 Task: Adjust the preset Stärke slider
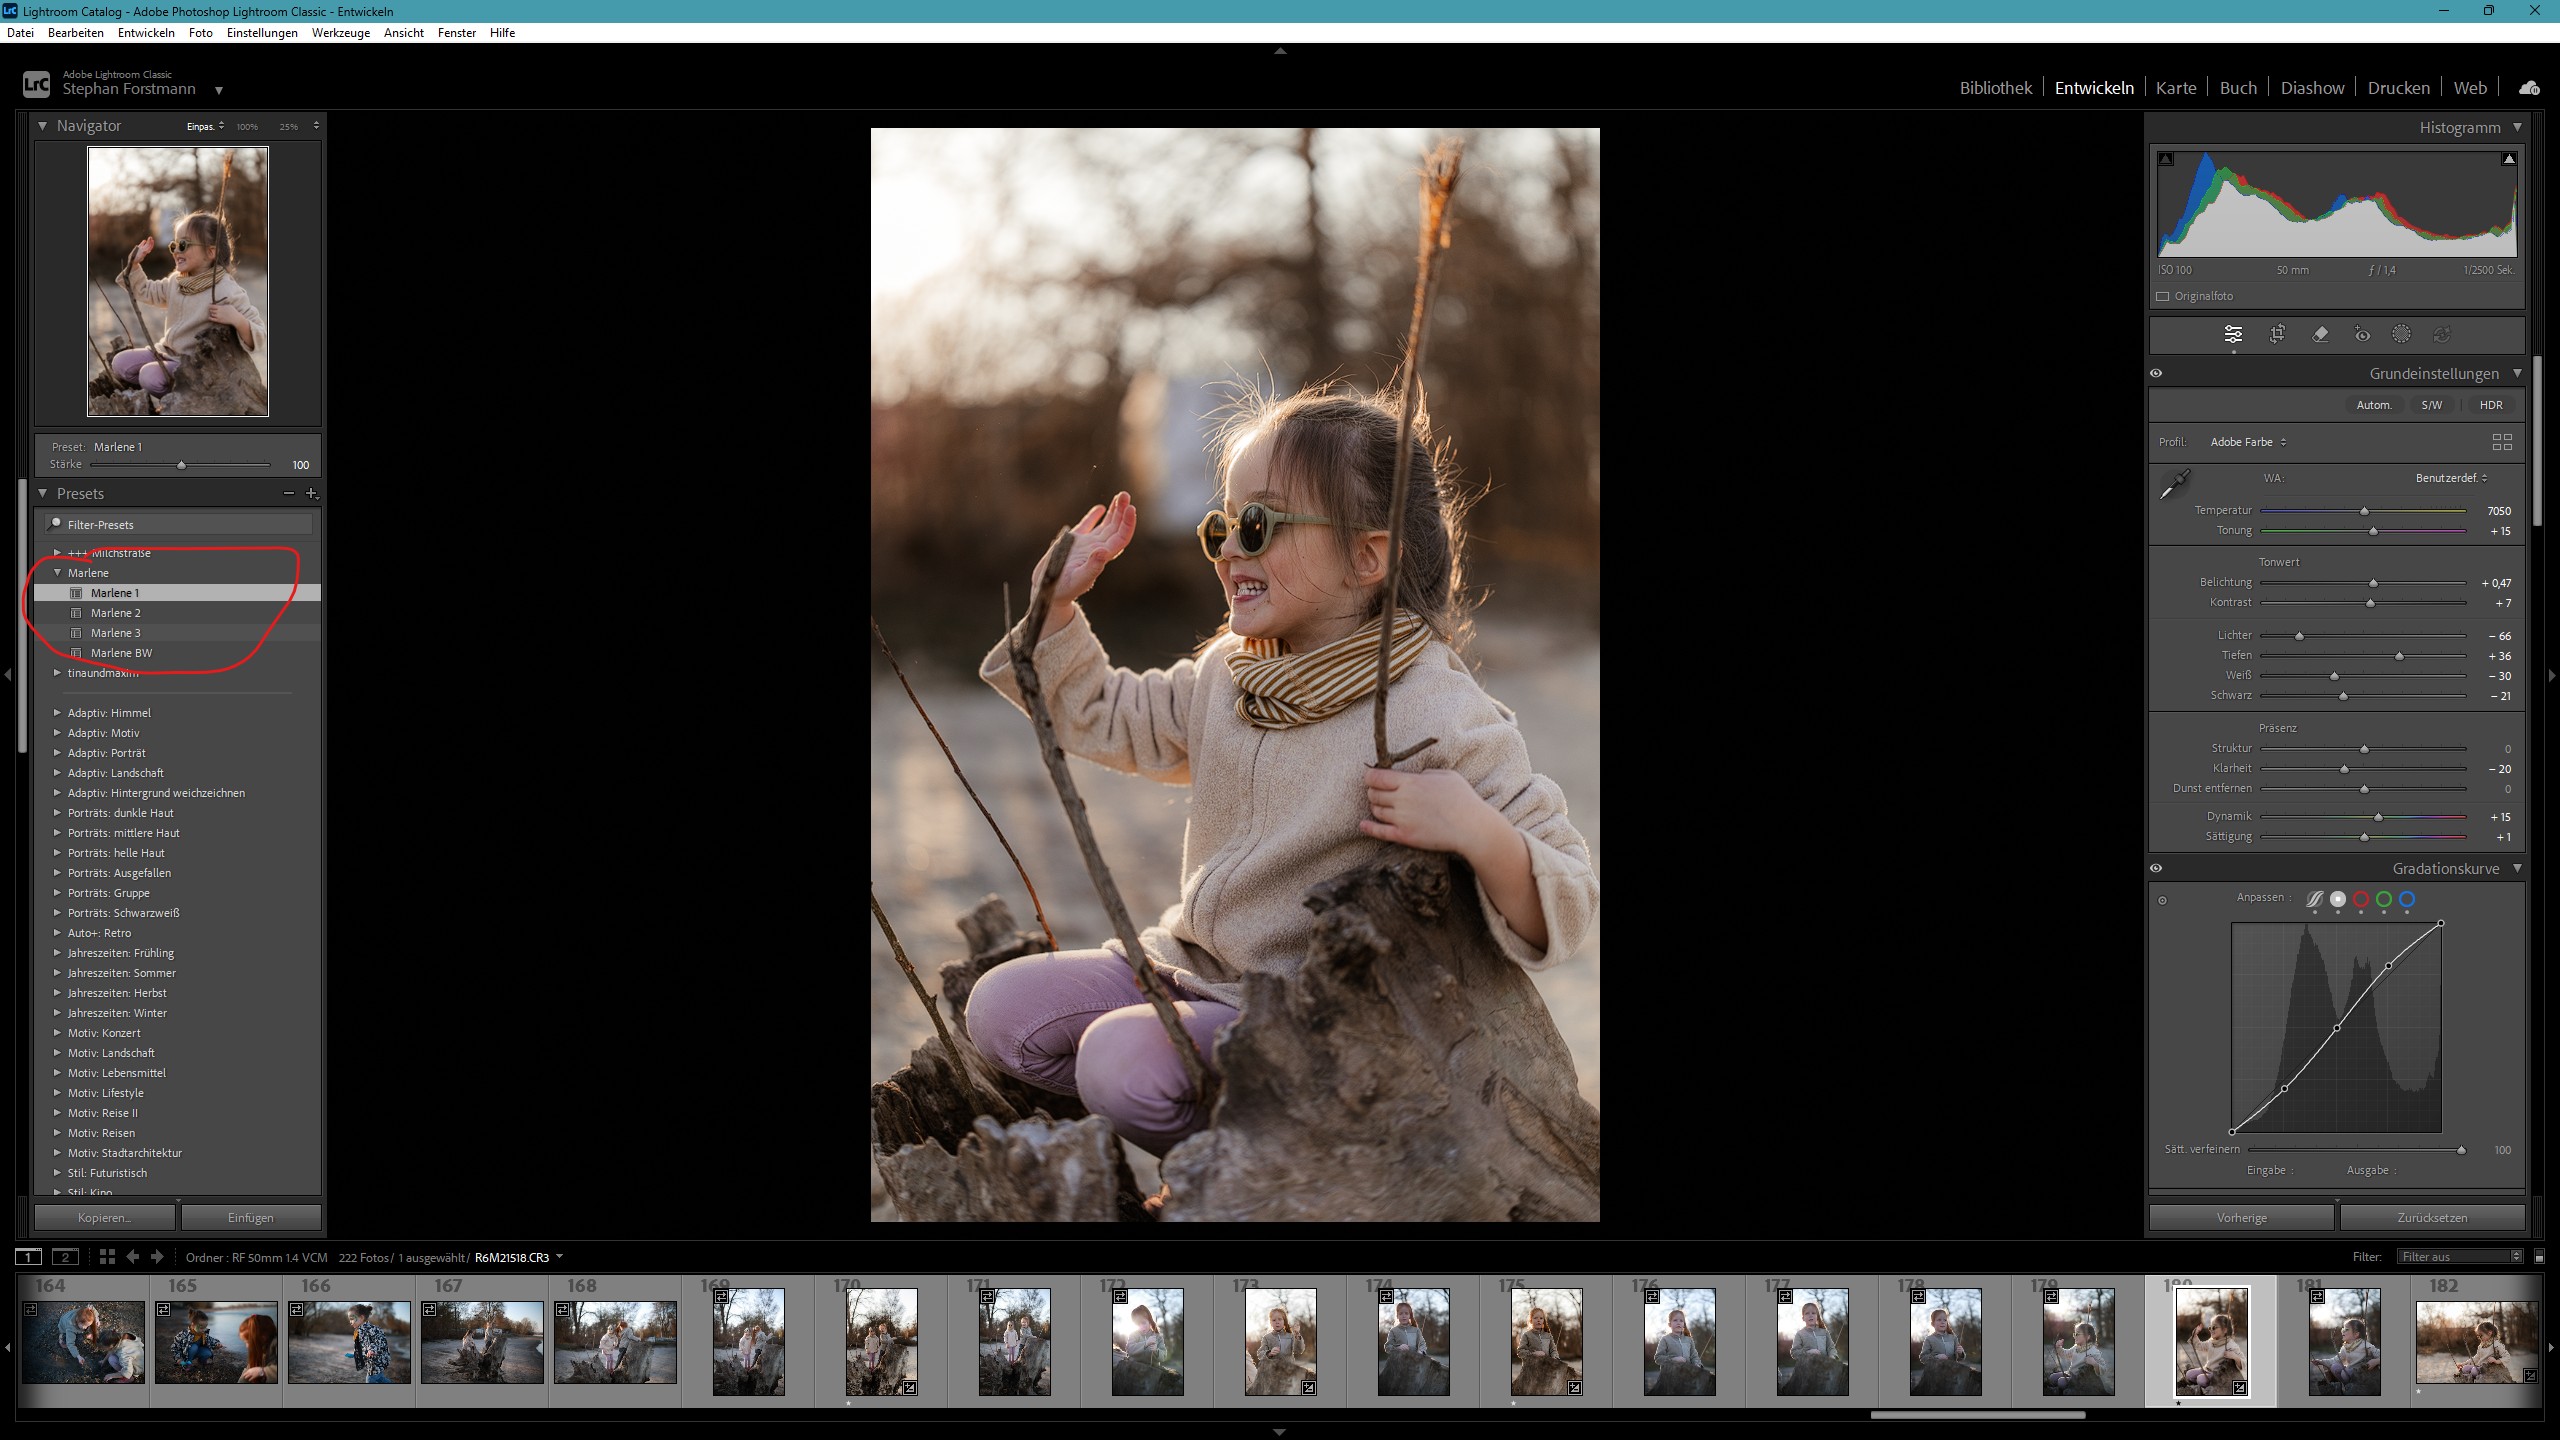181,465
